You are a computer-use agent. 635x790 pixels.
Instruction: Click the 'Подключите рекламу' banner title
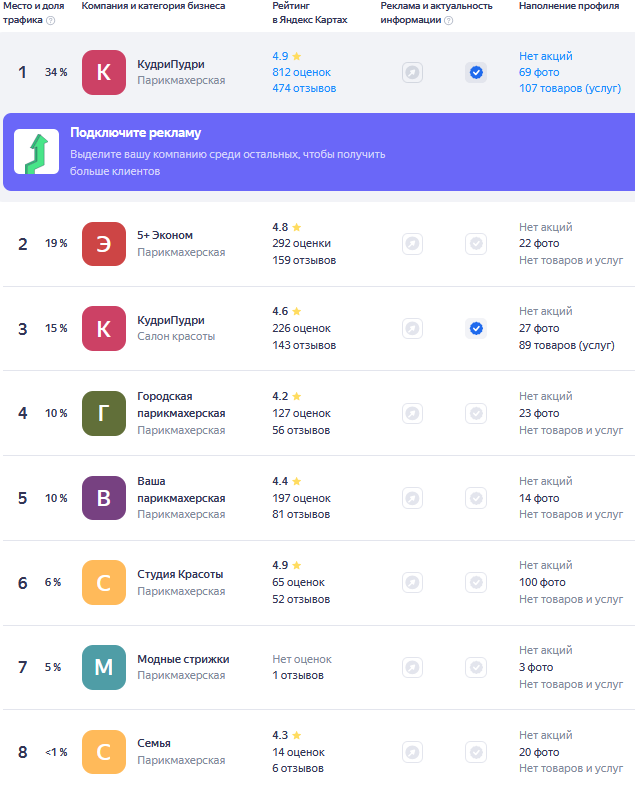(135, 133)
